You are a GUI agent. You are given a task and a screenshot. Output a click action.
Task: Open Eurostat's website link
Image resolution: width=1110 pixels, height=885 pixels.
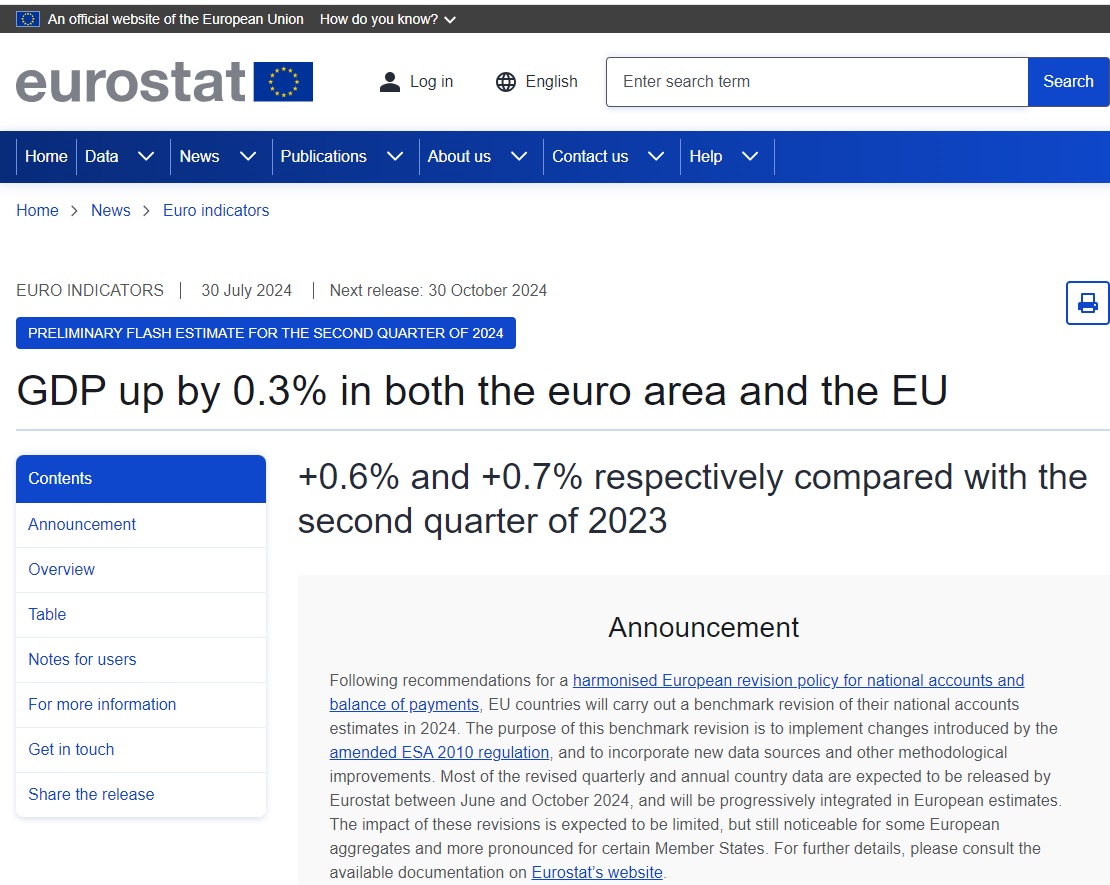coord(597,873)
